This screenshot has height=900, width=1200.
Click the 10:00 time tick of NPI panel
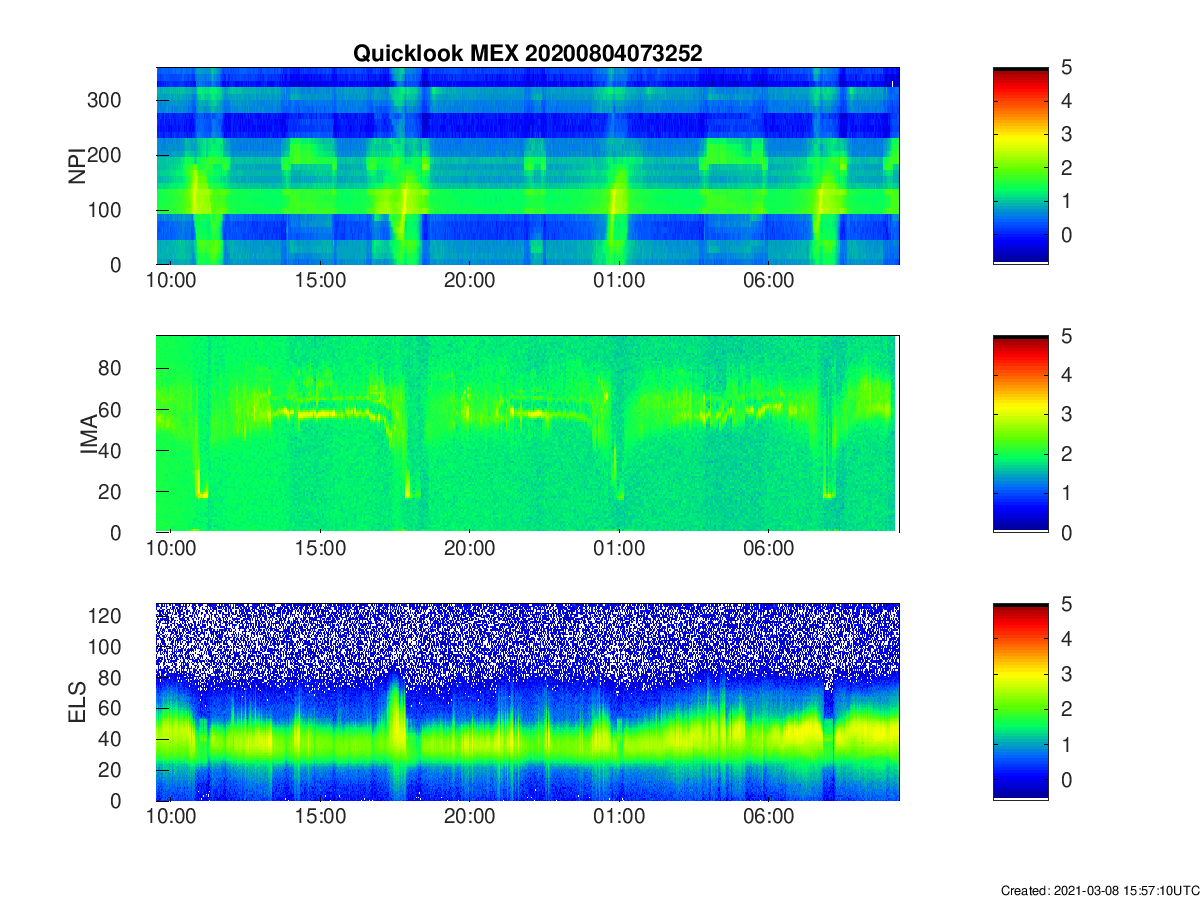[171, 282]
